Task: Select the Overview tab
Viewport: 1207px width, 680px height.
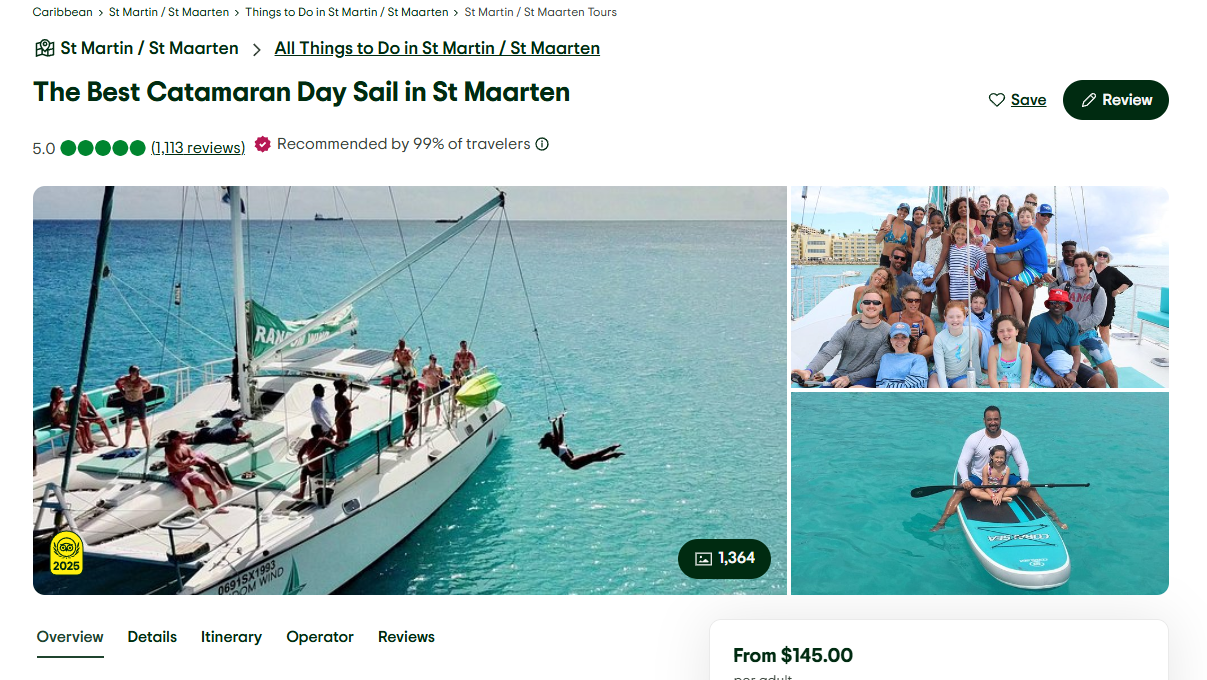Action: pyautogui.click(x=70, y=637)
